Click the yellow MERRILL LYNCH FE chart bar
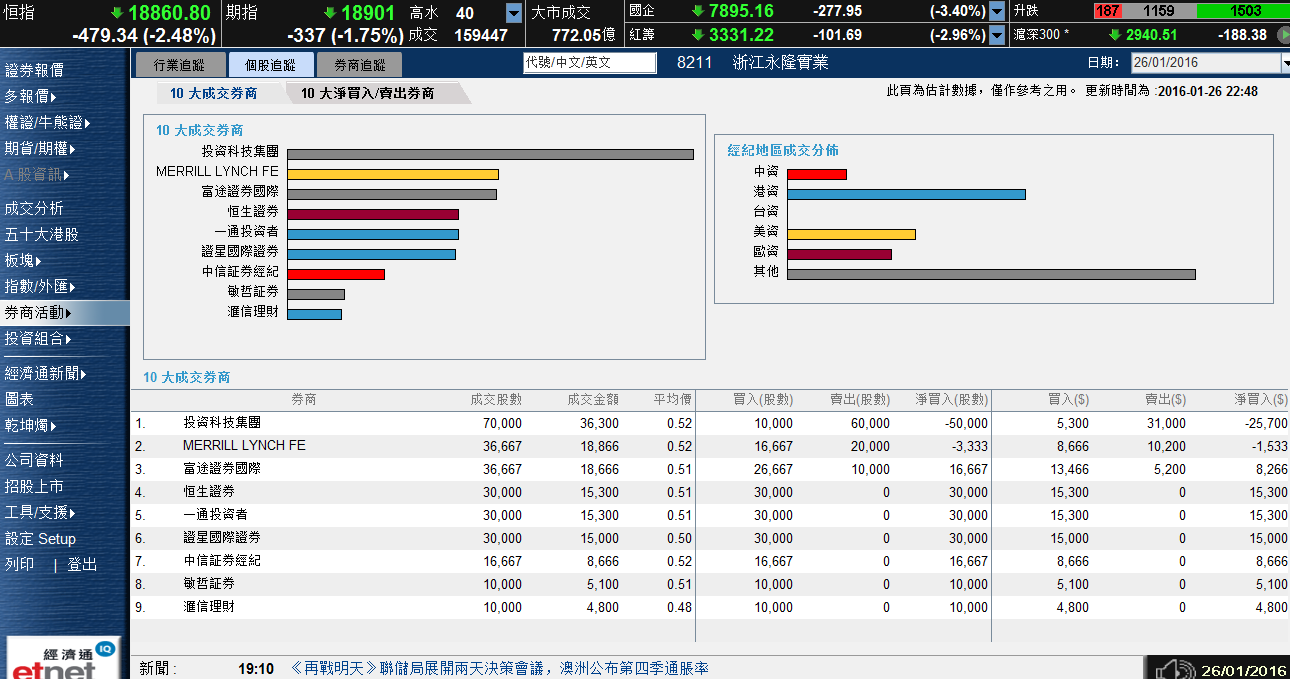This screenshot has height=679, width=1290. [393, 174]
